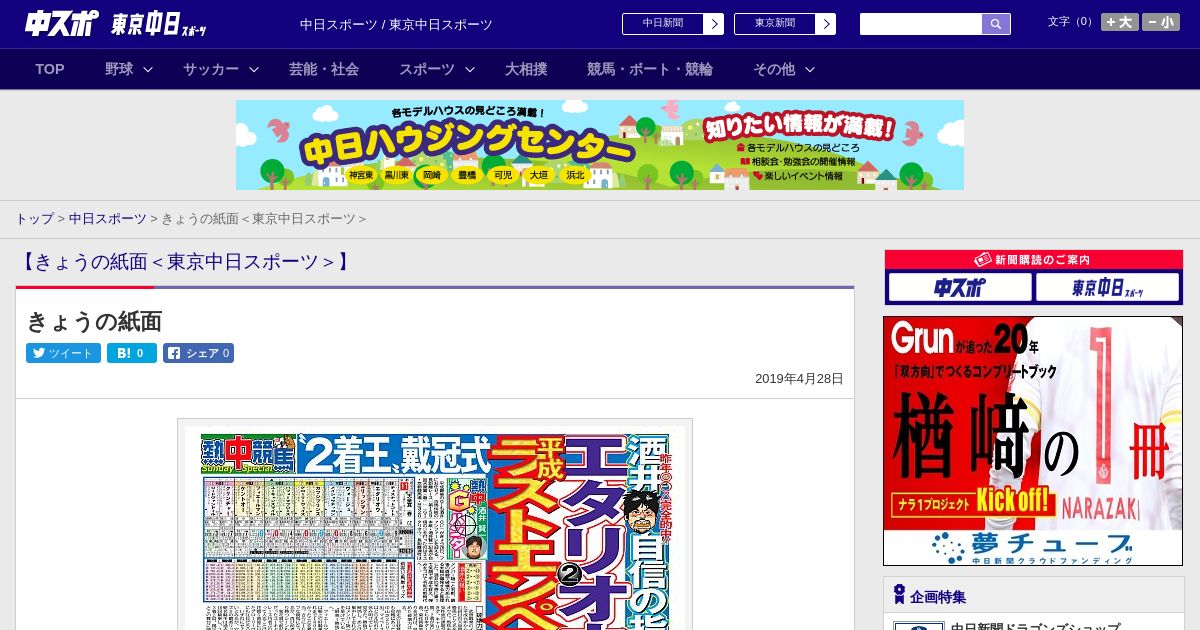
Task: Open 競馬・ボート・競輪 section
Action: 650,69
